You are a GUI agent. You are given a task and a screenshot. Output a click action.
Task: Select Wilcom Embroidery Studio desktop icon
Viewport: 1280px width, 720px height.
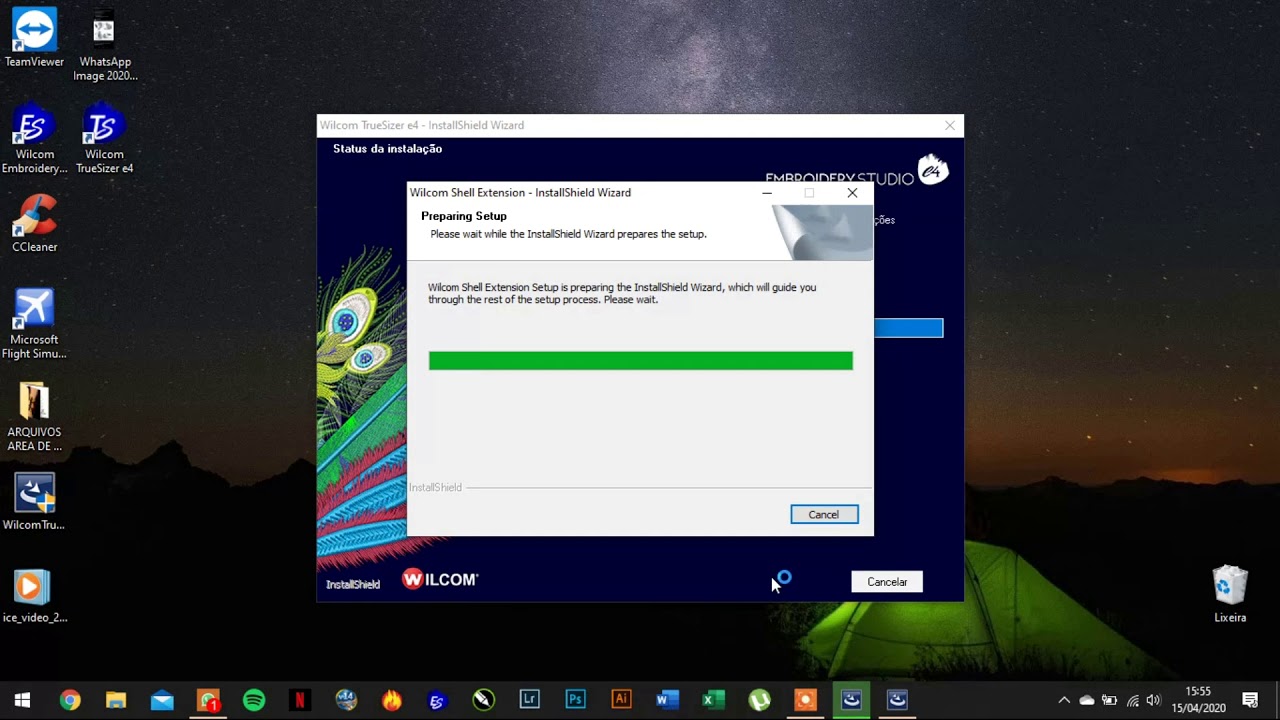coord(34,139)
